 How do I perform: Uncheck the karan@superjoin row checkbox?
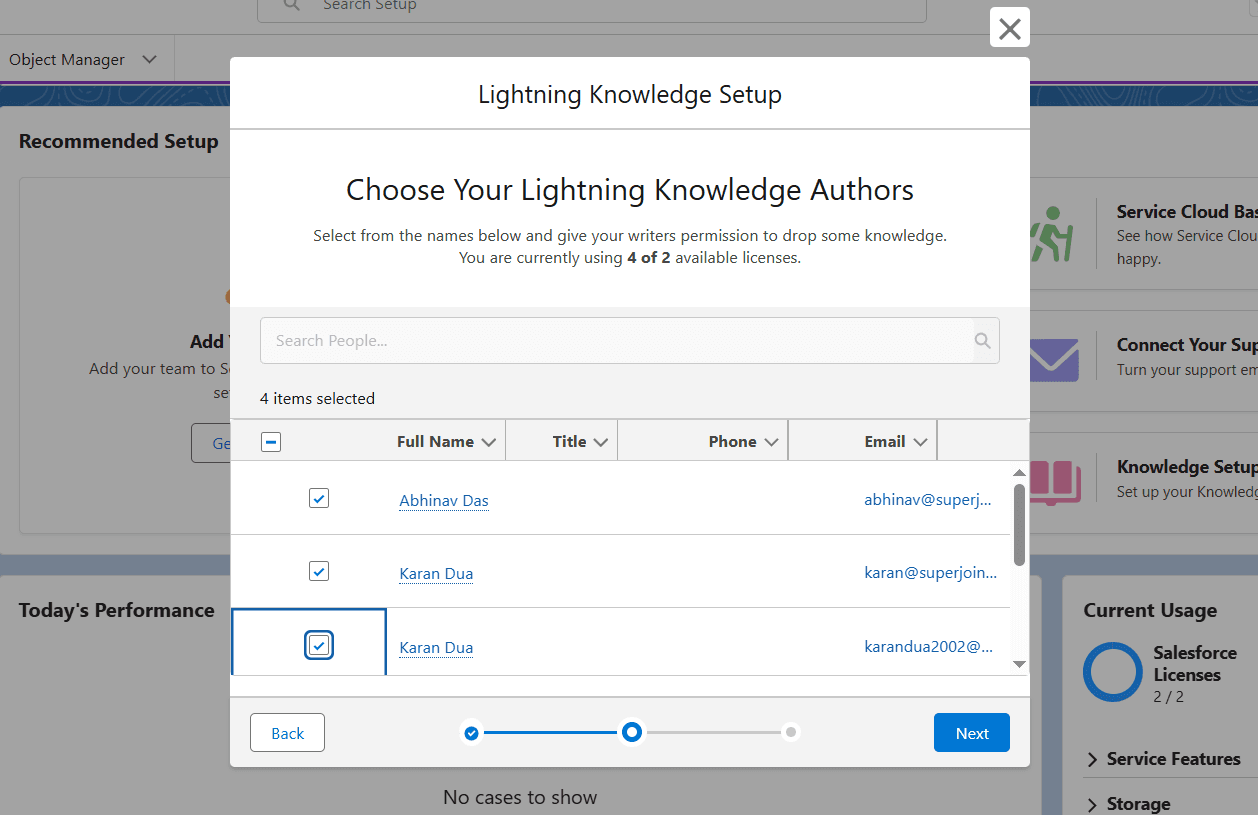point(319,571)
